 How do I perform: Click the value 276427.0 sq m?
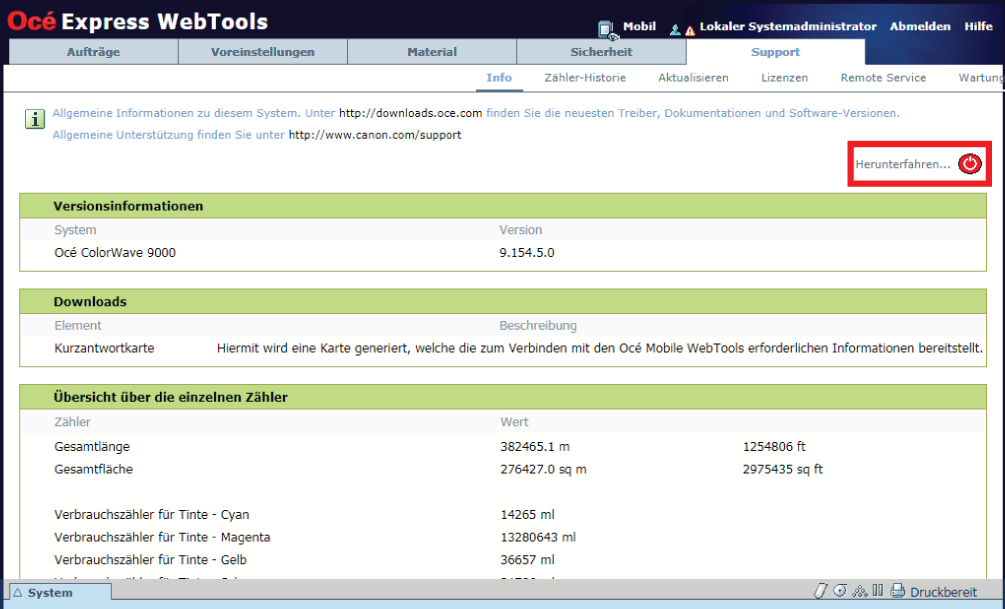pos(544,469)
